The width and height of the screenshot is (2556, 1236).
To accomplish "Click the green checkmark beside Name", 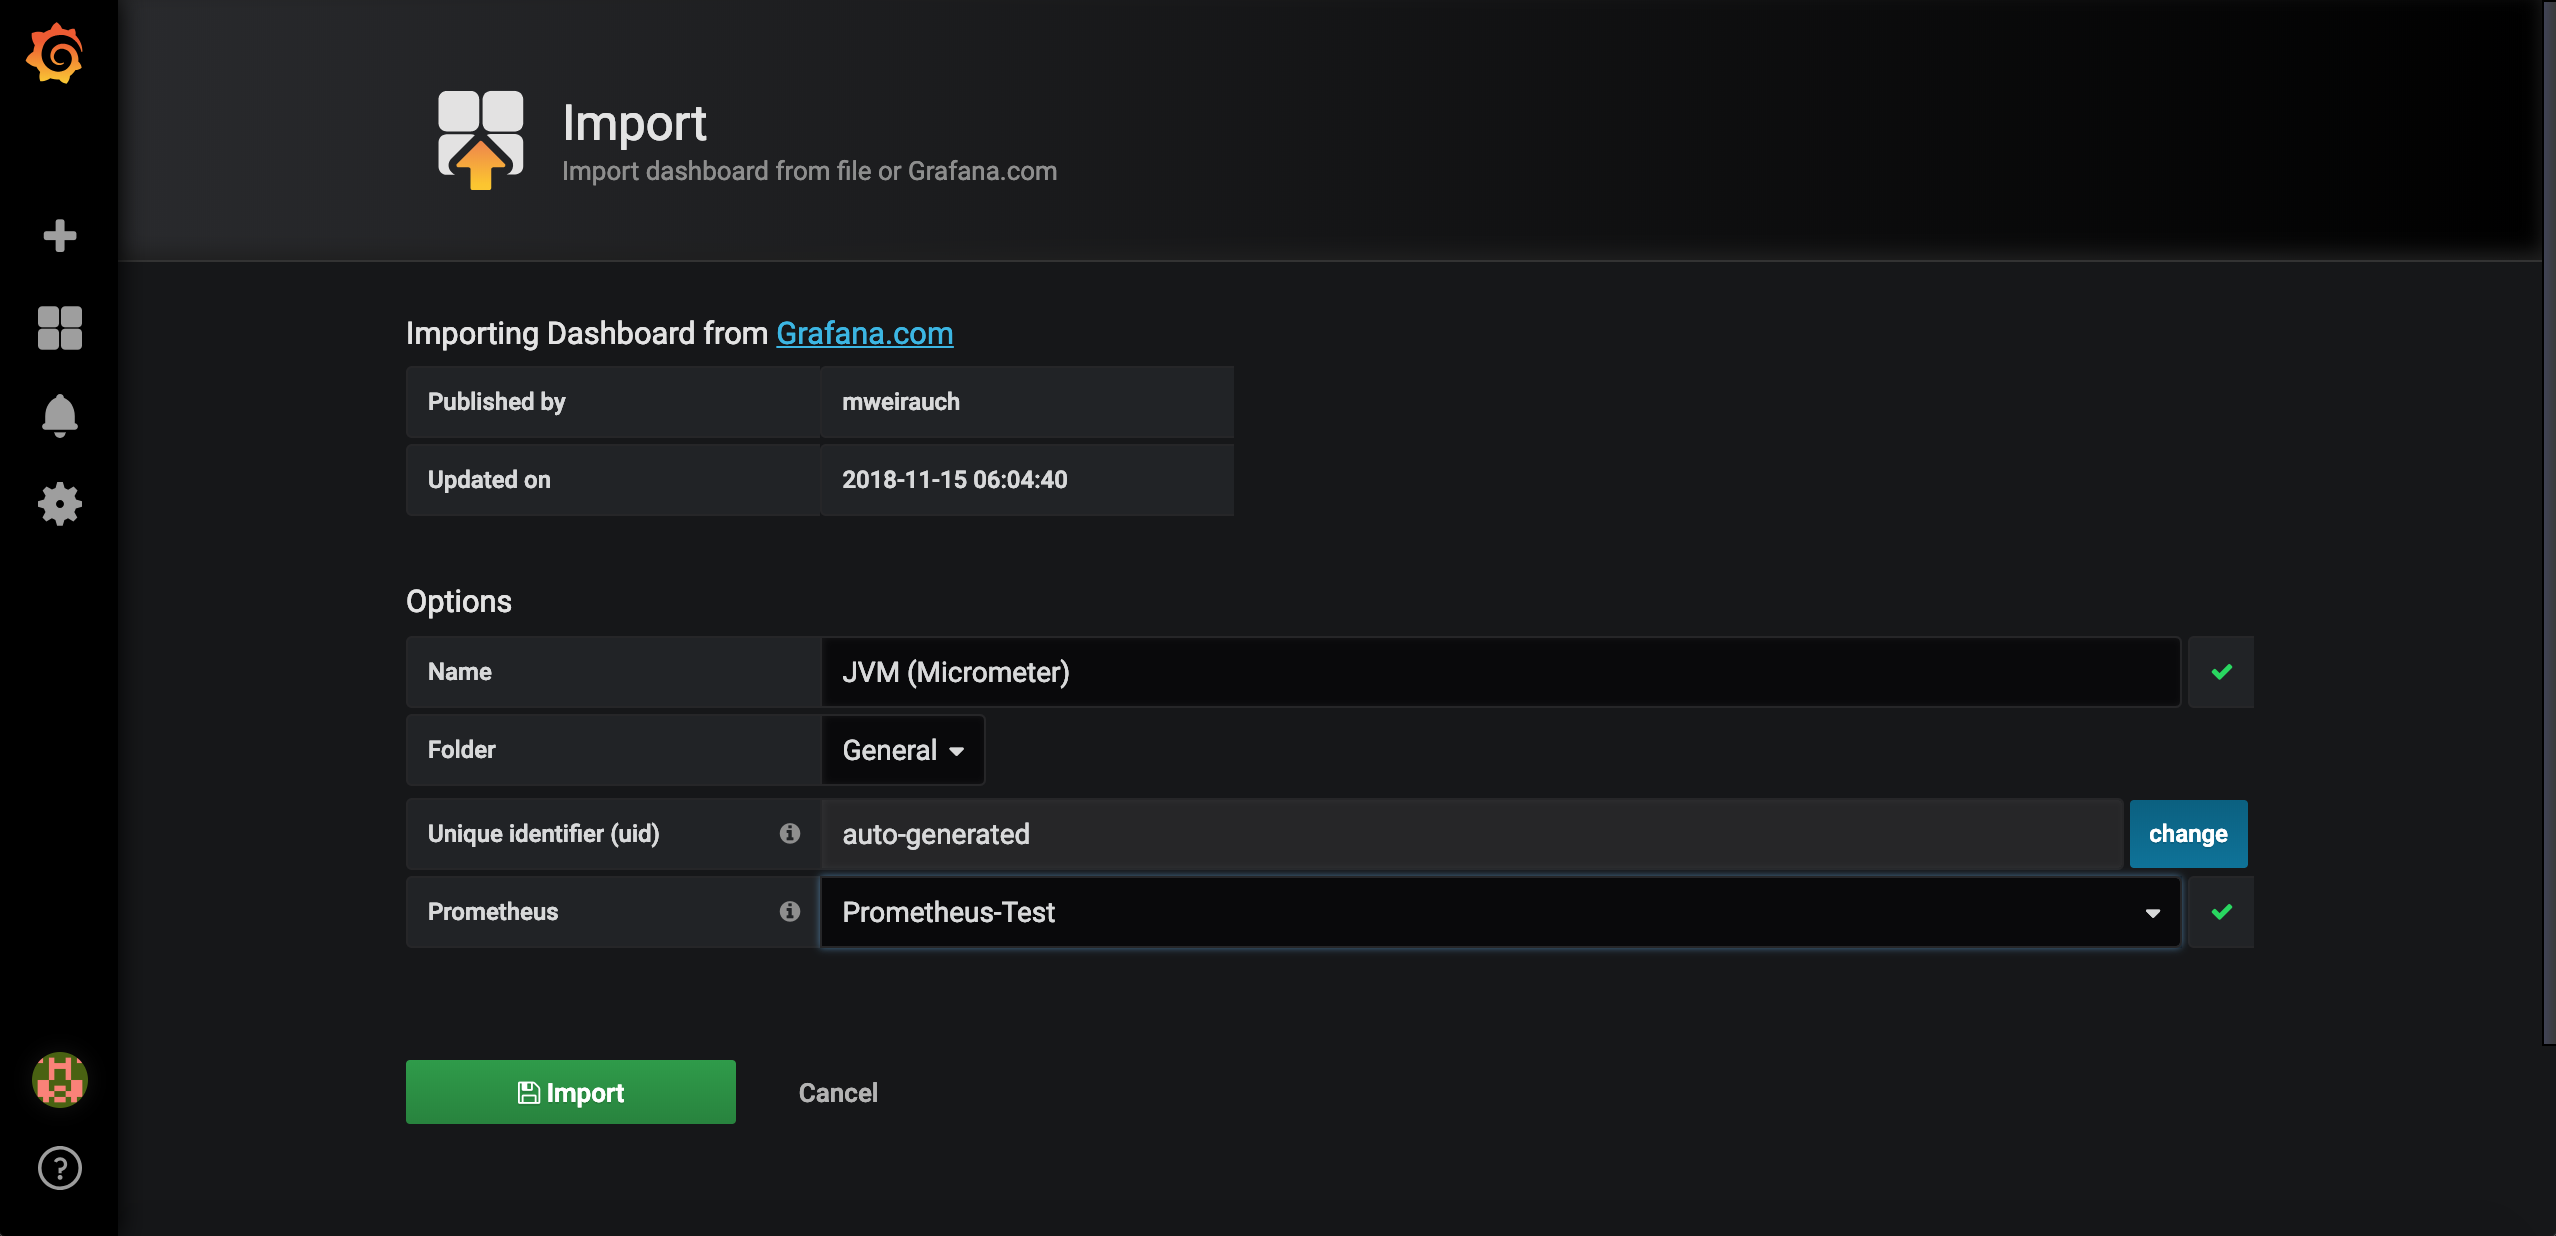I will pyautogui.click(x=2221, y=672).
